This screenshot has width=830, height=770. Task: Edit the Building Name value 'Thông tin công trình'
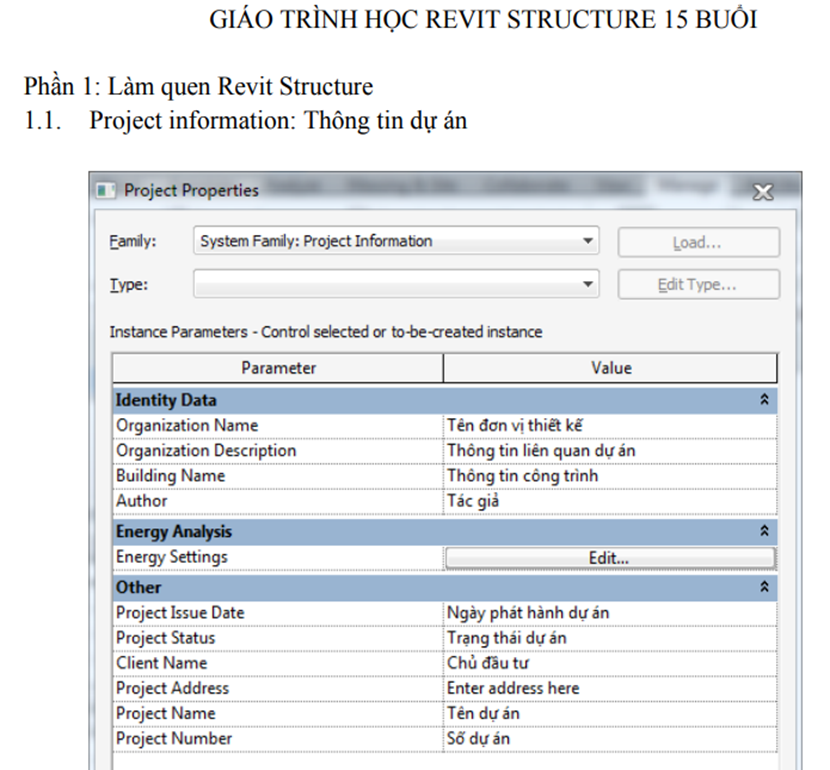click(610, 476)
